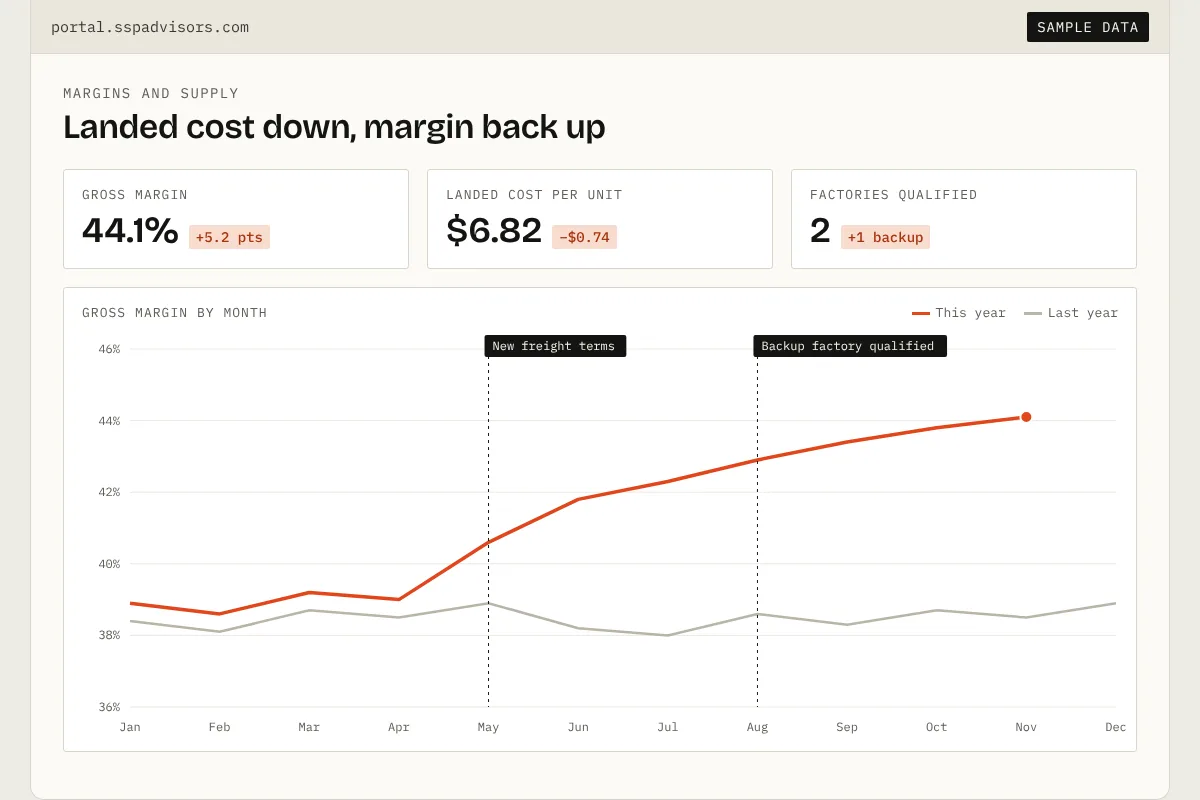
Task: Click the -$0.74 change badge
Action: point(585,237)
